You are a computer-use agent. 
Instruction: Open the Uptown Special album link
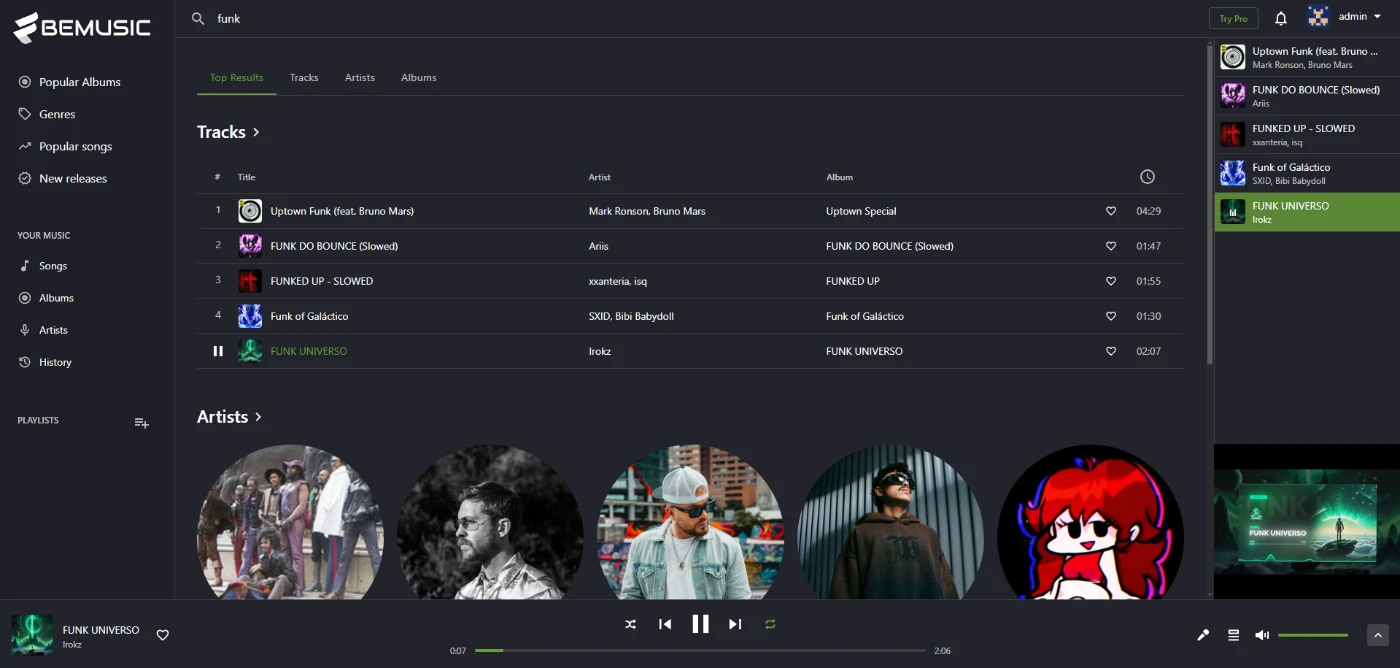pyautogui.click(x=861, y=211)
